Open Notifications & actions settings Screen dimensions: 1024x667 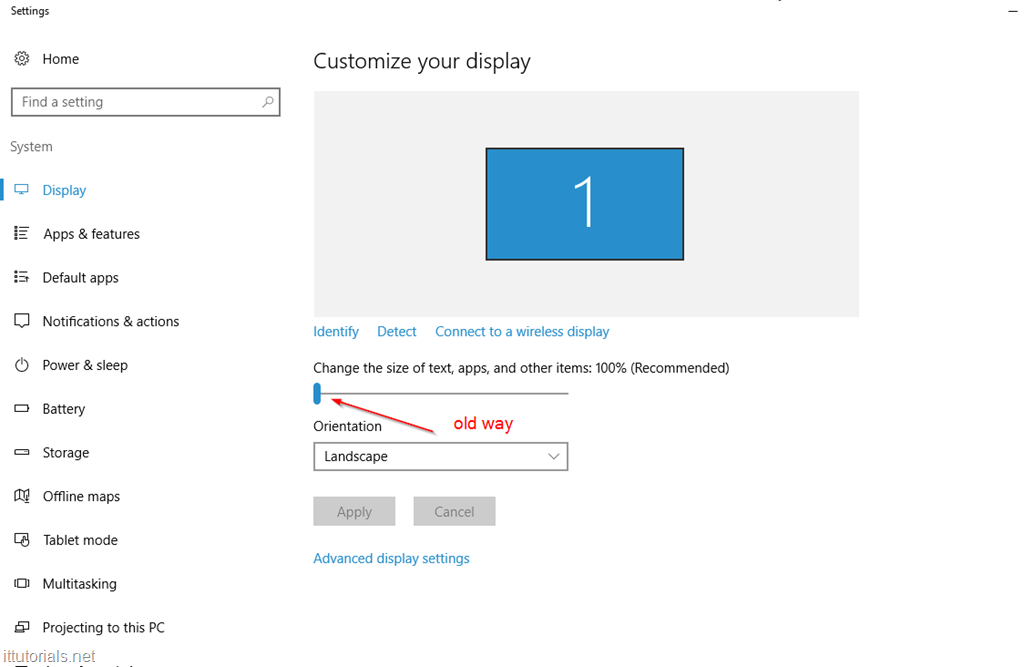click(22, 321)
